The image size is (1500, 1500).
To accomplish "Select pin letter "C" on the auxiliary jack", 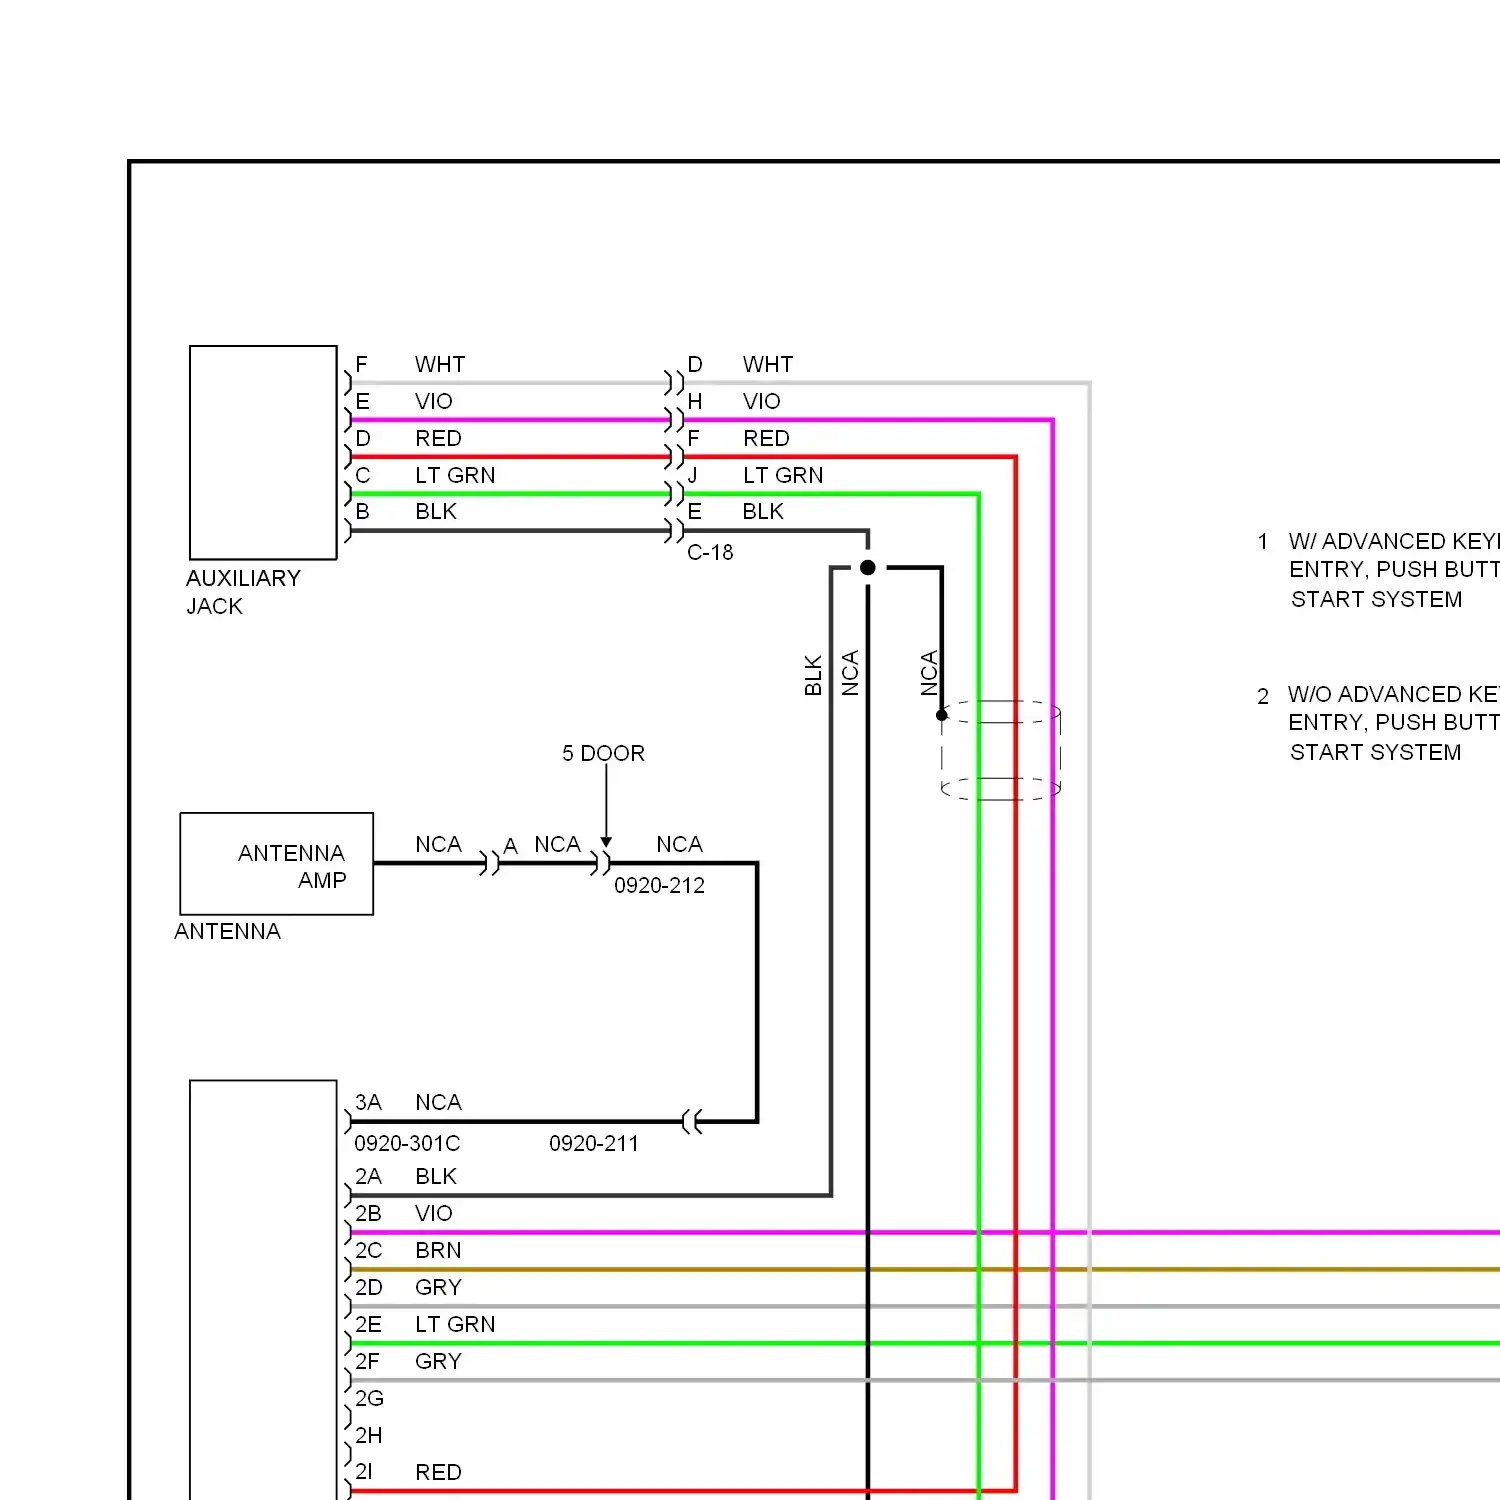I will [x=362, y=475].
